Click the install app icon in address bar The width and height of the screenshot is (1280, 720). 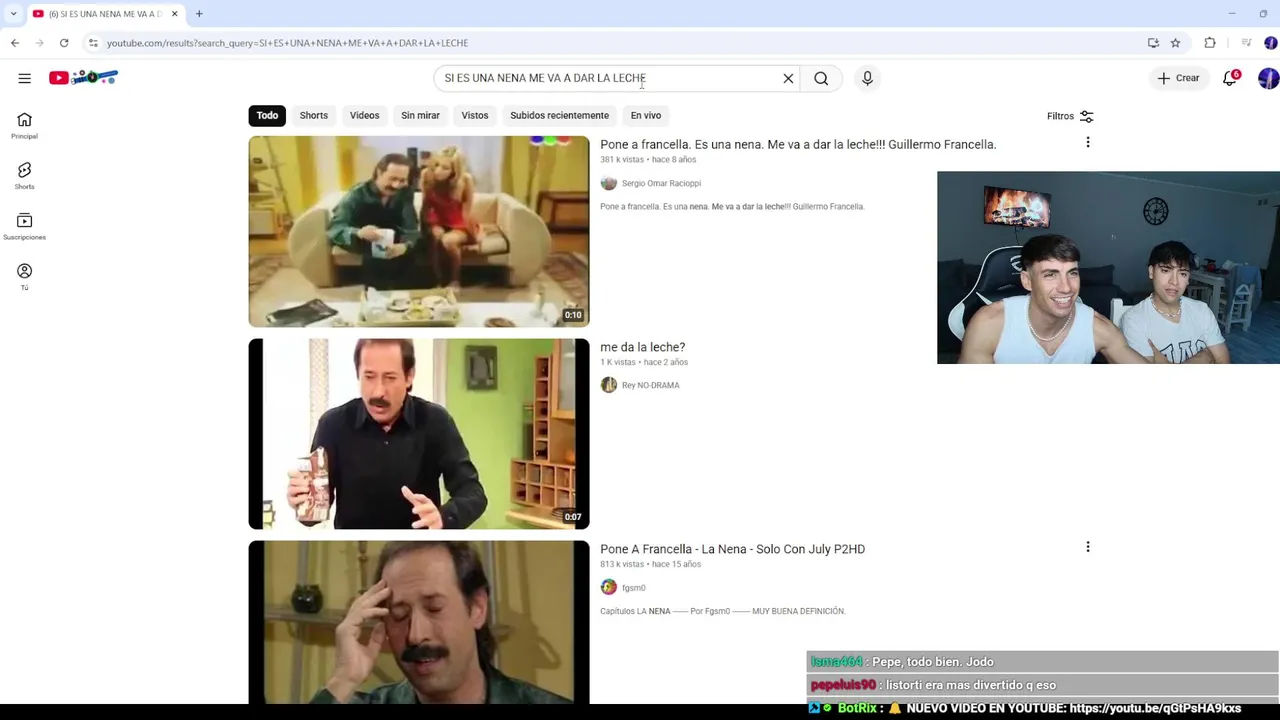1153,43
